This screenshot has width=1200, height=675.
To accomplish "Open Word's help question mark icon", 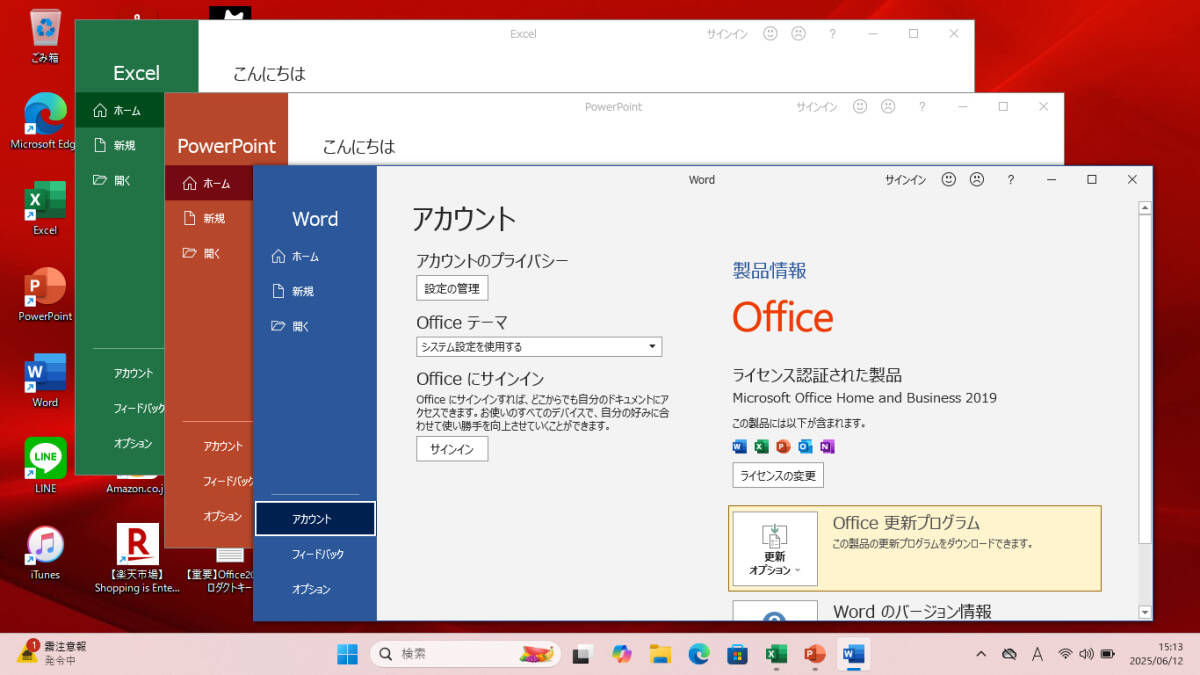I will (1011, 180).
